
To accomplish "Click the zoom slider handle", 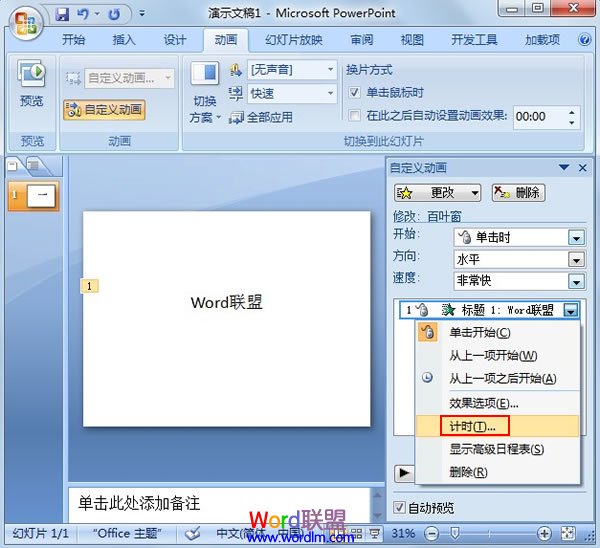I will [455, 533].
